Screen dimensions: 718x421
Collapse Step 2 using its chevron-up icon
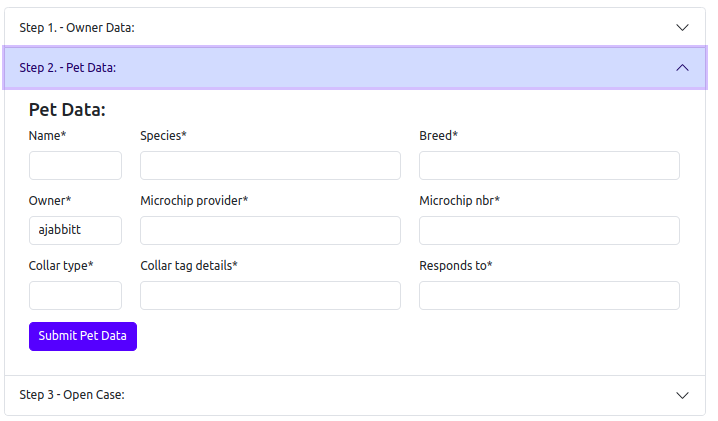click(683, 68)
